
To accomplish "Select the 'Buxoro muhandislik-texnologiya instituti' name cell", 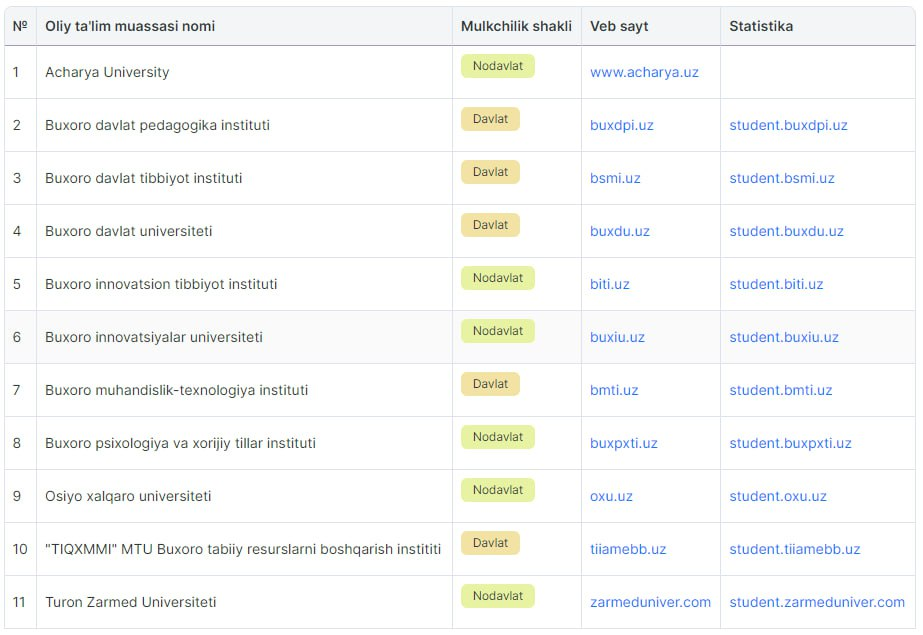I will tap(244, 390).
